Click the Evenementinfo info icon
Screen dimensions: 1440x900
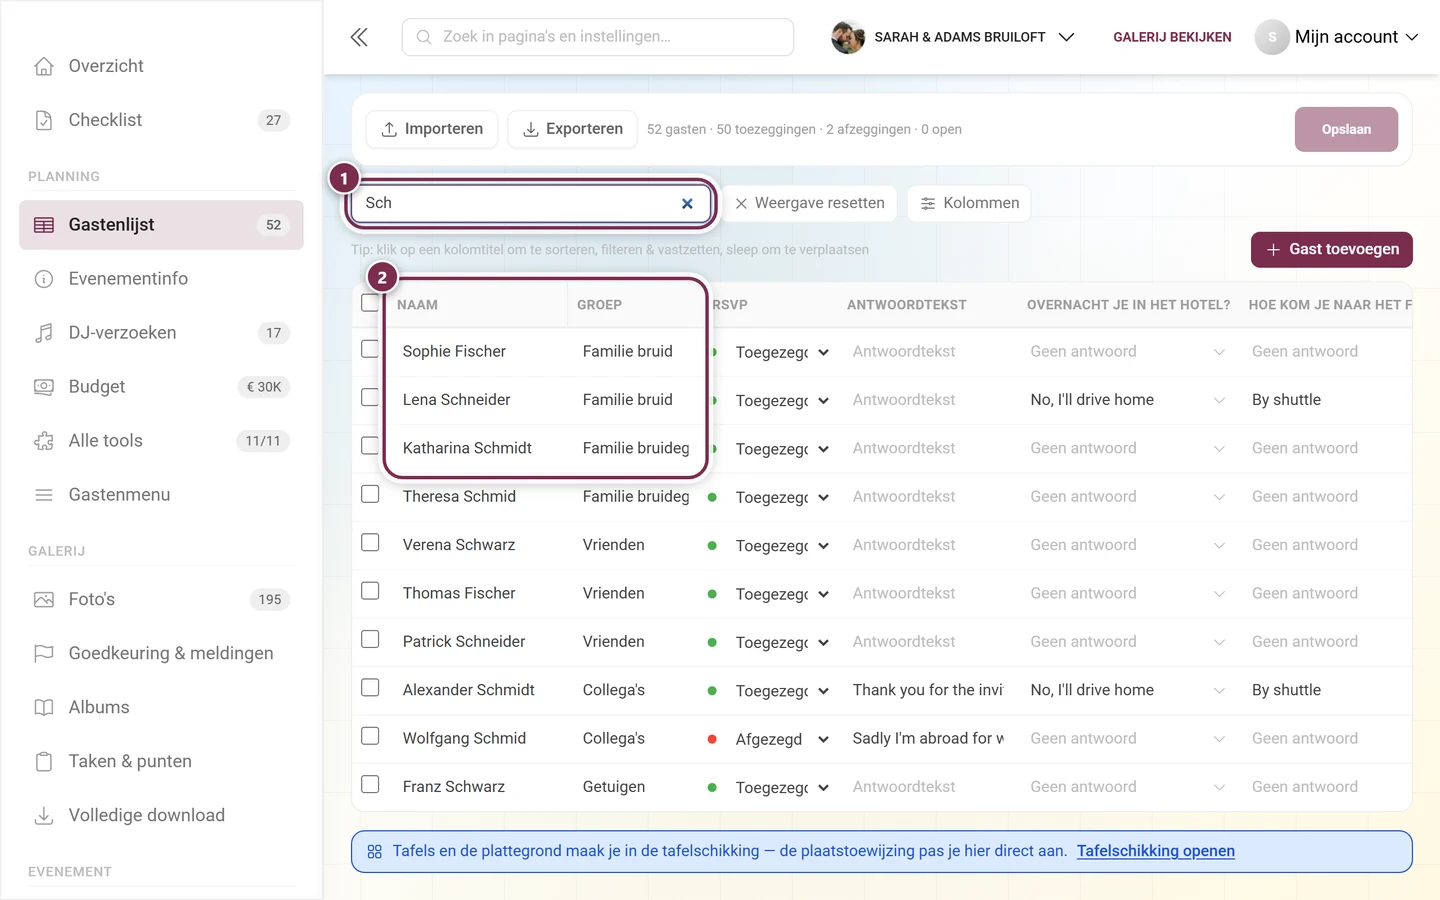point(44,279)
